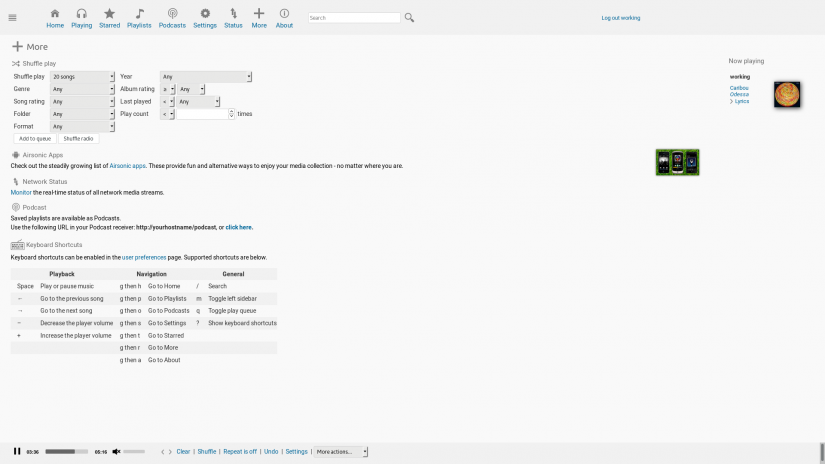Click the Airsonic apps phones image

coord(678,162)
